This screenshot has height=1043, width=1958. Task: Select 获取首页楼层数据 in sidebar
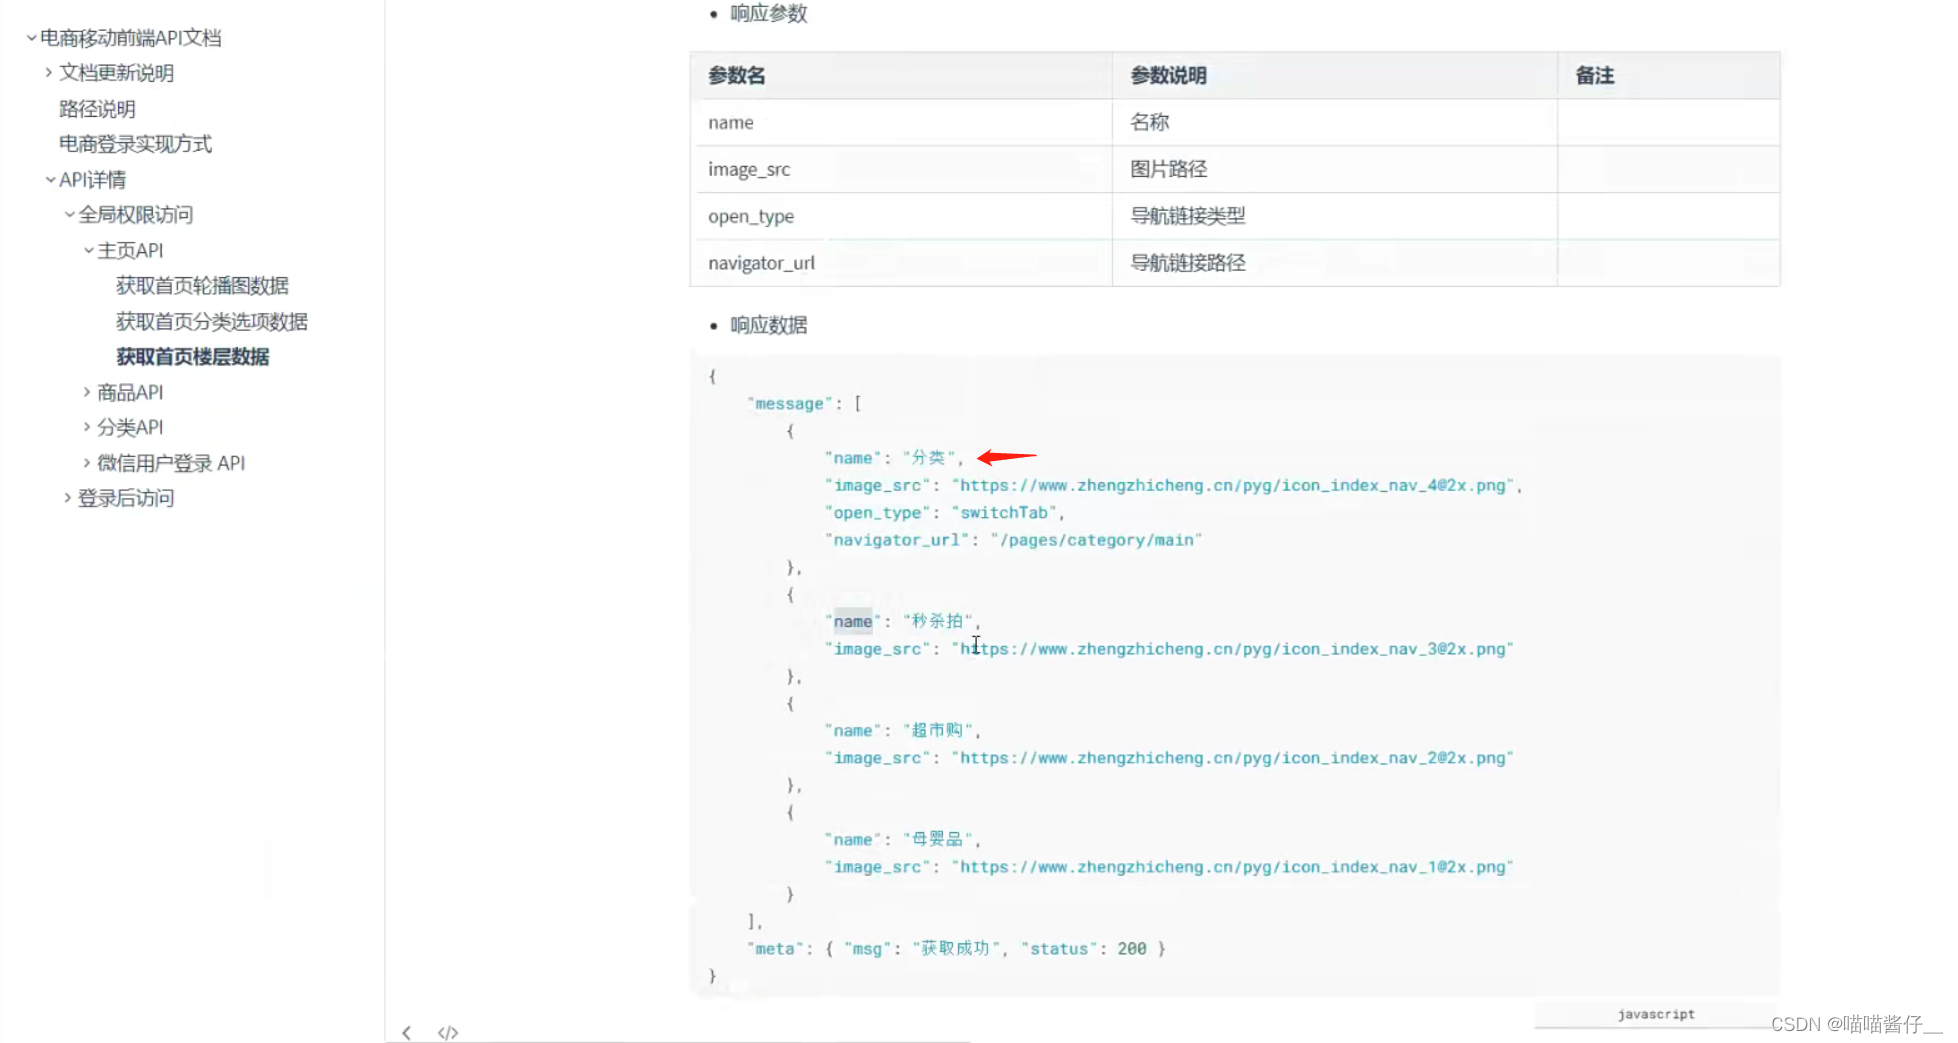[192, 357]
